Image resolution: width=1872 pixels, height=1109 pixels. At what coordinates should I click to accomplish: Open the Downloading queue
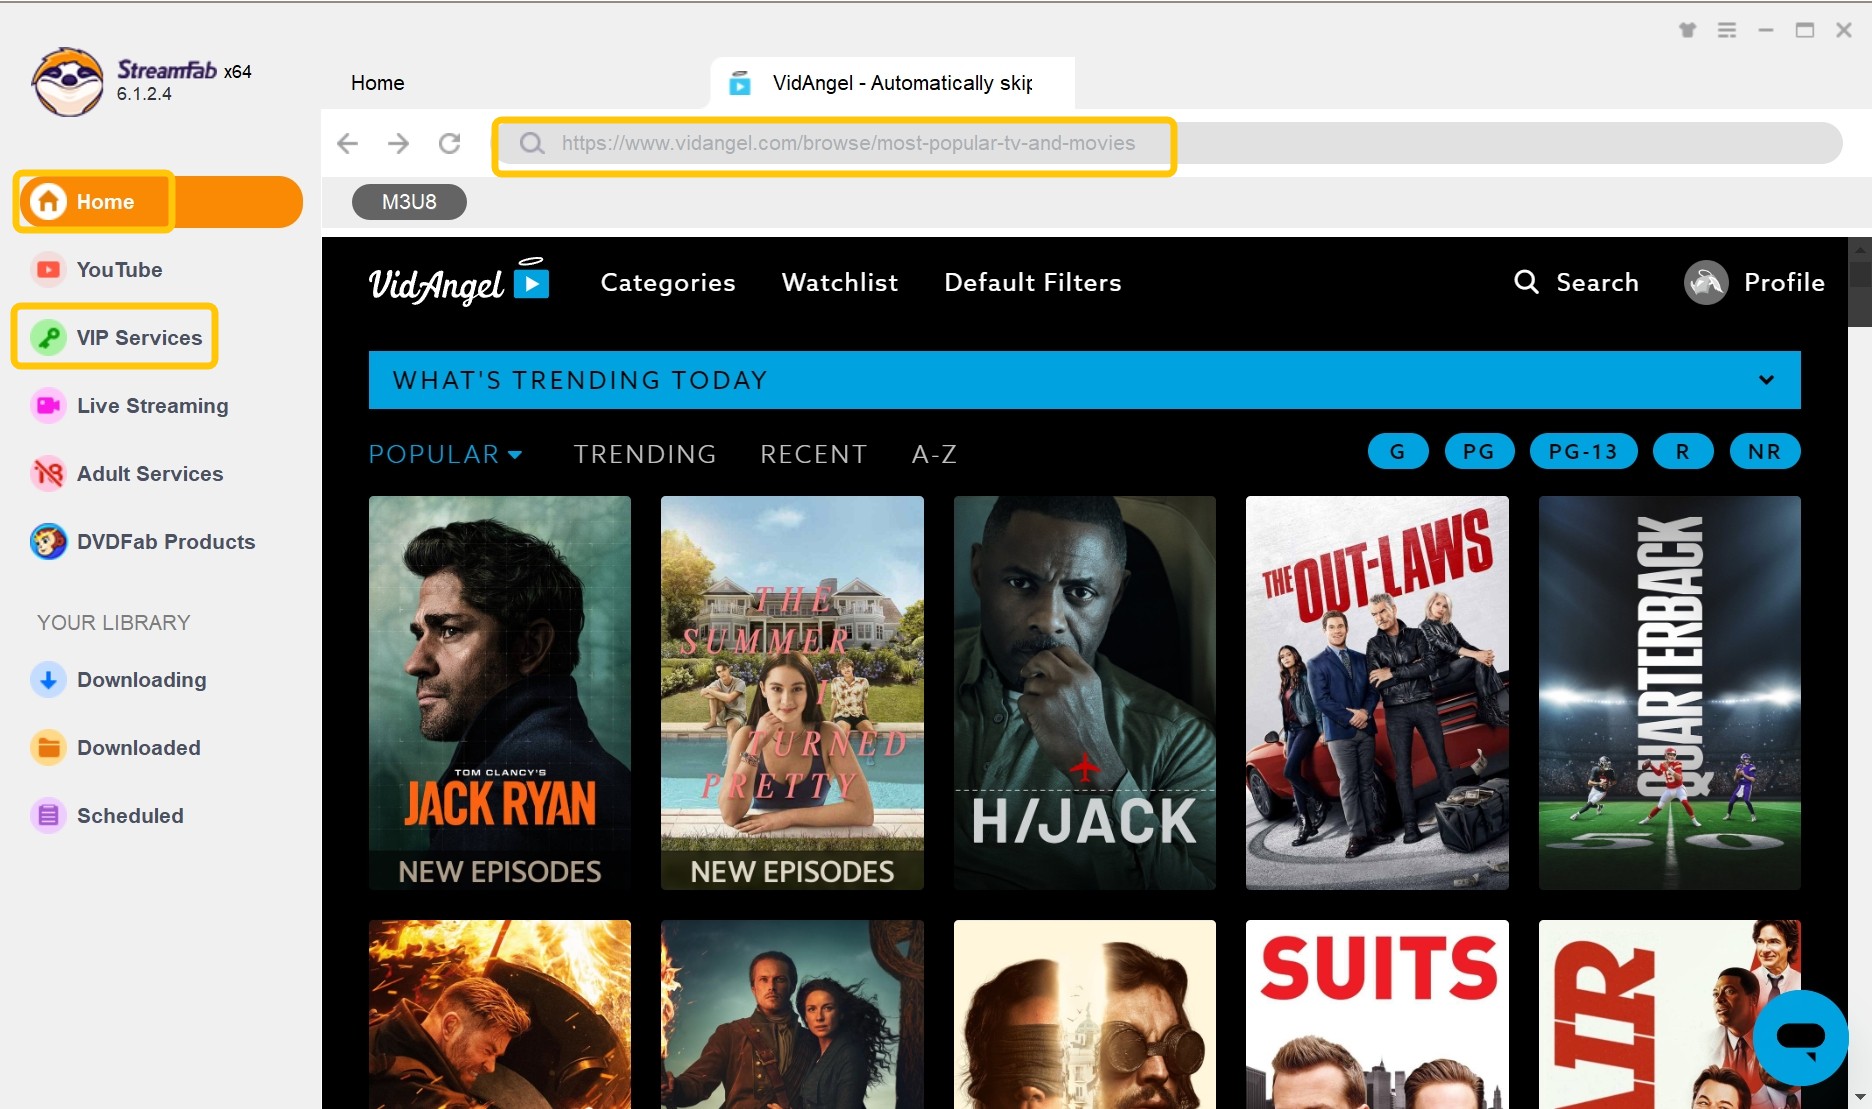point(142,679)
